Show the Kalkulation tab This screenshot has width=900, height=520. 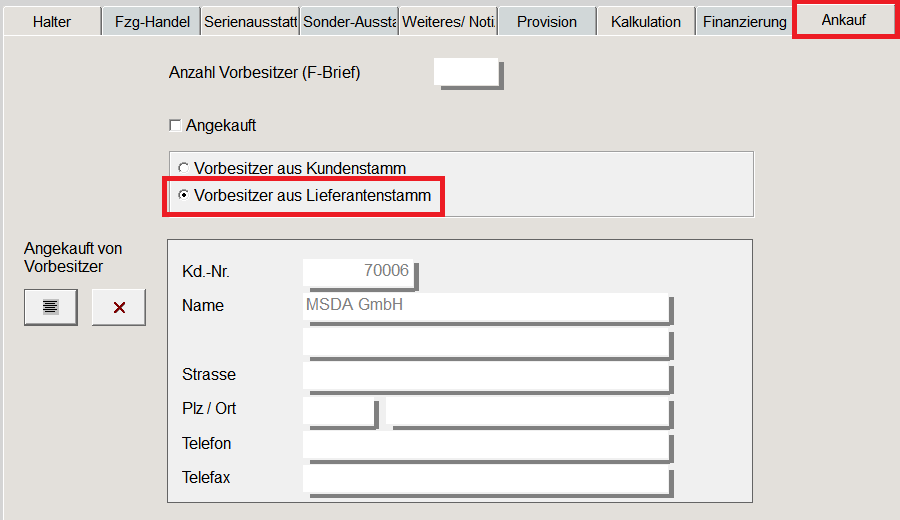click(x=645, y=21)
